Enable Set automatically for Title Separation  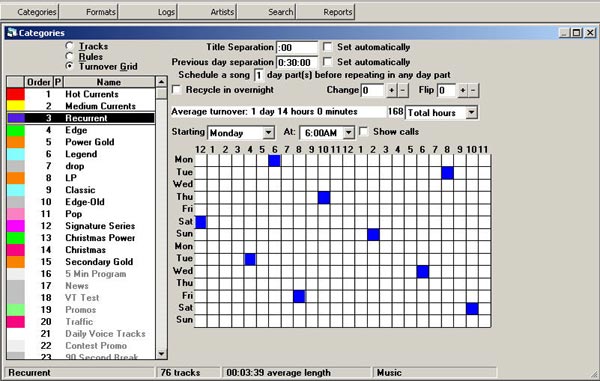[328, 47]
